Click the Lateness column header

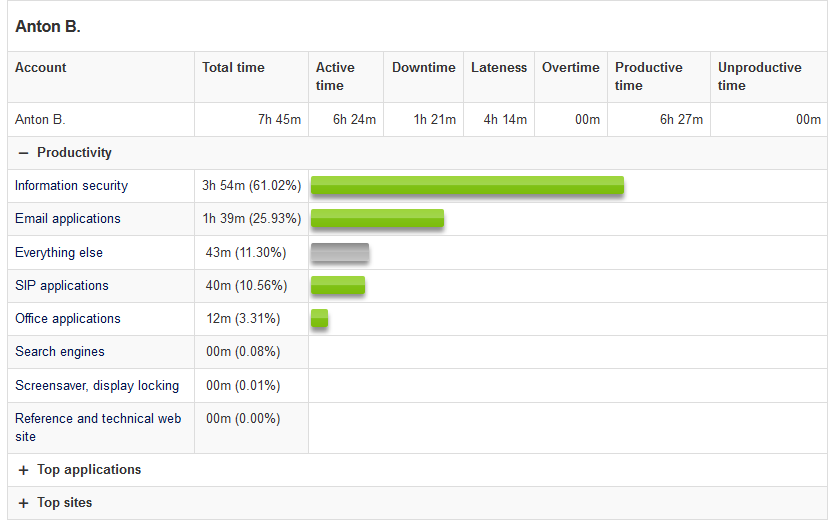pyautogui.click(x=498, y=68)
